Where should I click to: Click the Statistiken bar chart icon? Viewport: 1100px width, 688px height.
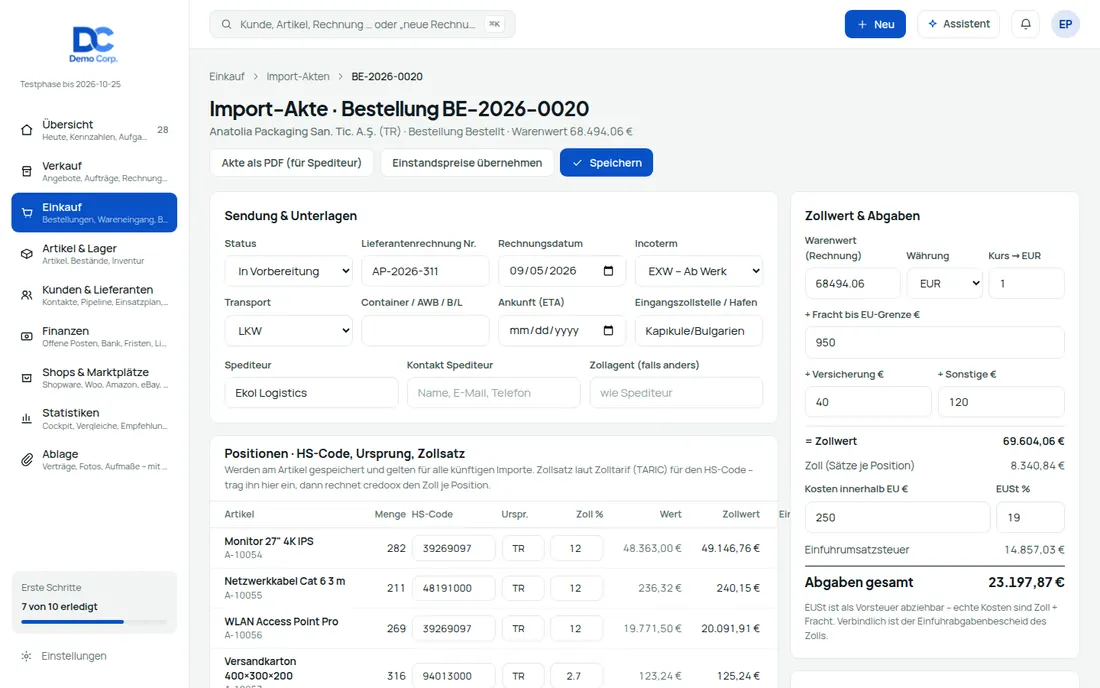(27, 419)
